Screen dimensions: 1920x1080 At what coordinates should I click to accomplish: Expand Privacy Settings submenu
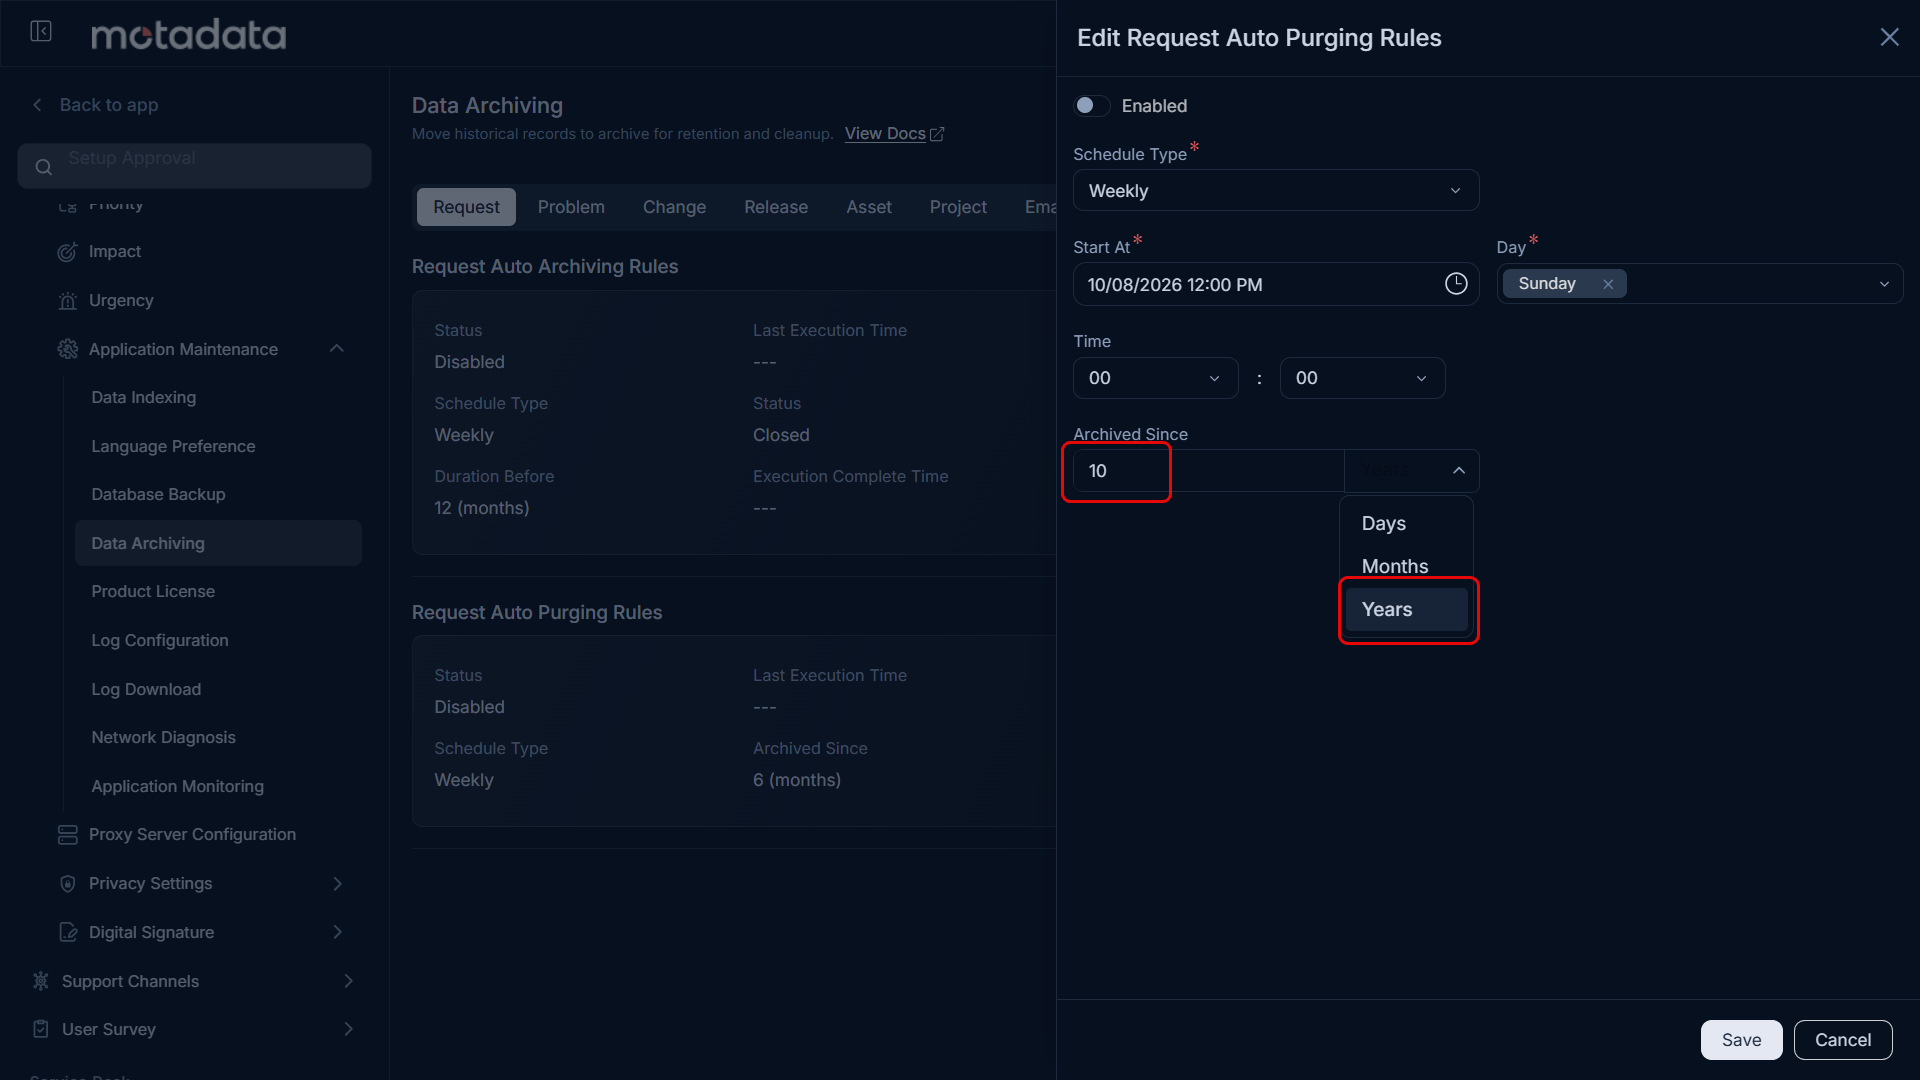coord(337,884)
